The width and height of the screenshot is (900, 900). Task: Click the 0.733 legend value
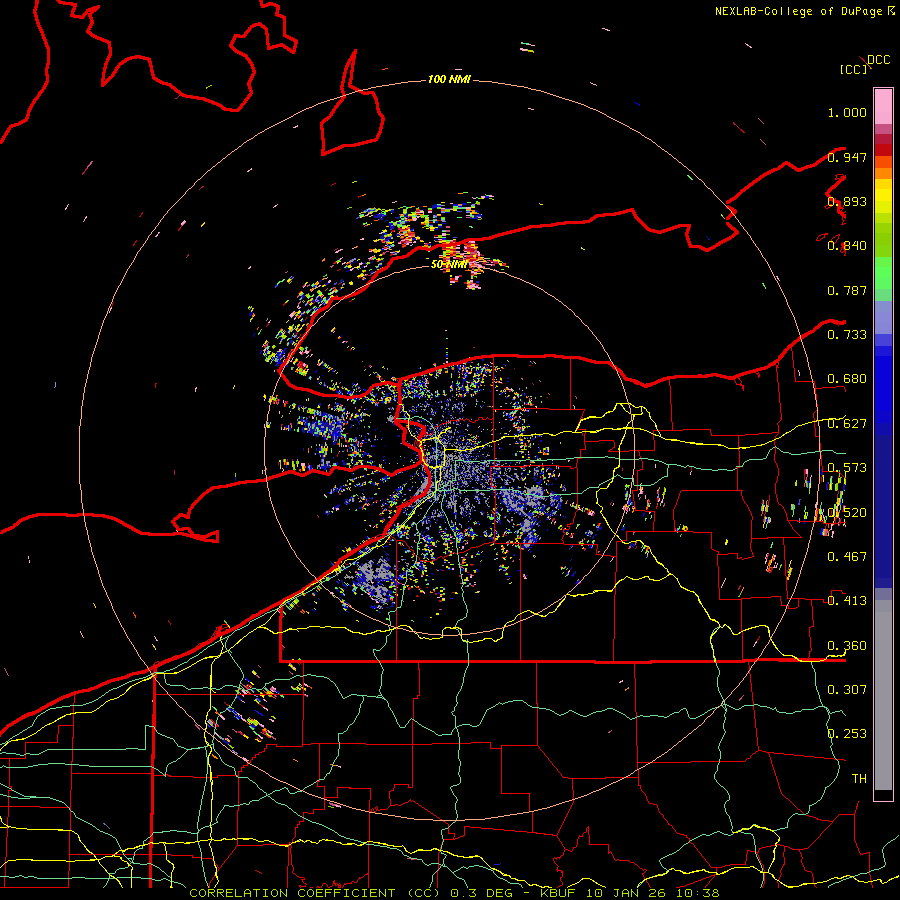tap(847, 335)
